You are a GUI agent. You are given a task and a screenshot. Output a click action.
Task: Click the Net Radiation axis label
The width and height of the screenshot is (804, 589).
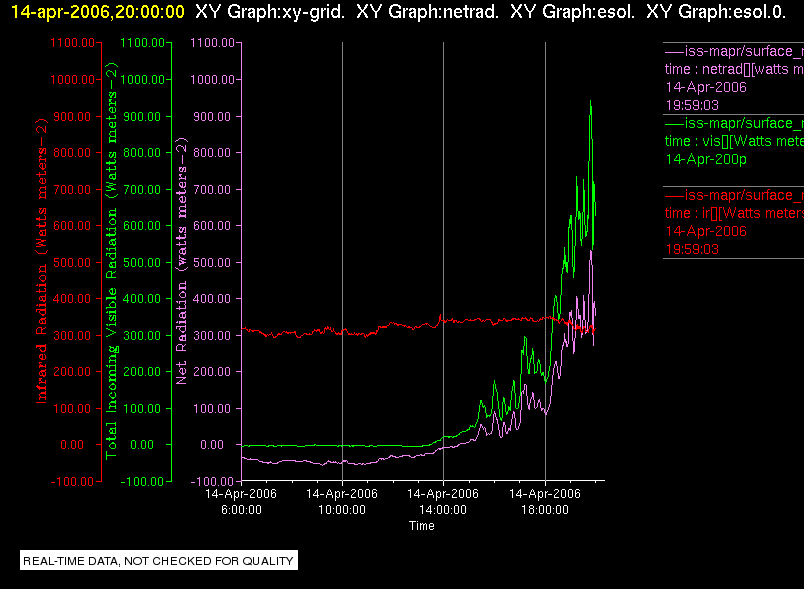(x=182, y=261)
